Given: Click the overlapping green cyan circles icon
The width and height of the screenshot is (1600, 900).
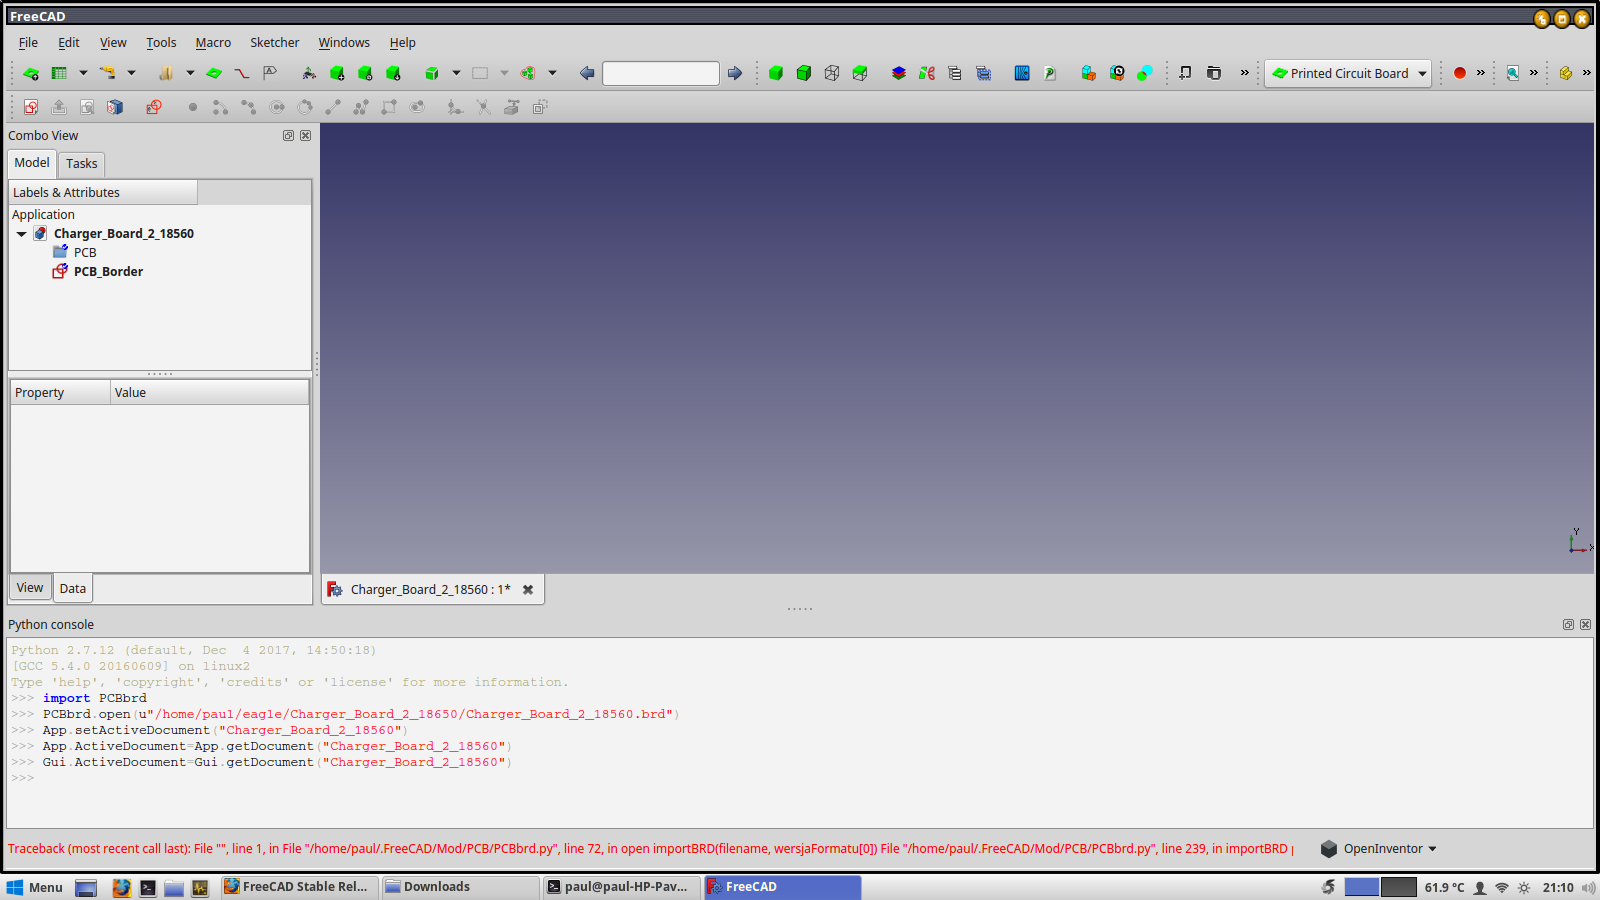Looking at the screenshot, I should click(x=1145, y=73).
